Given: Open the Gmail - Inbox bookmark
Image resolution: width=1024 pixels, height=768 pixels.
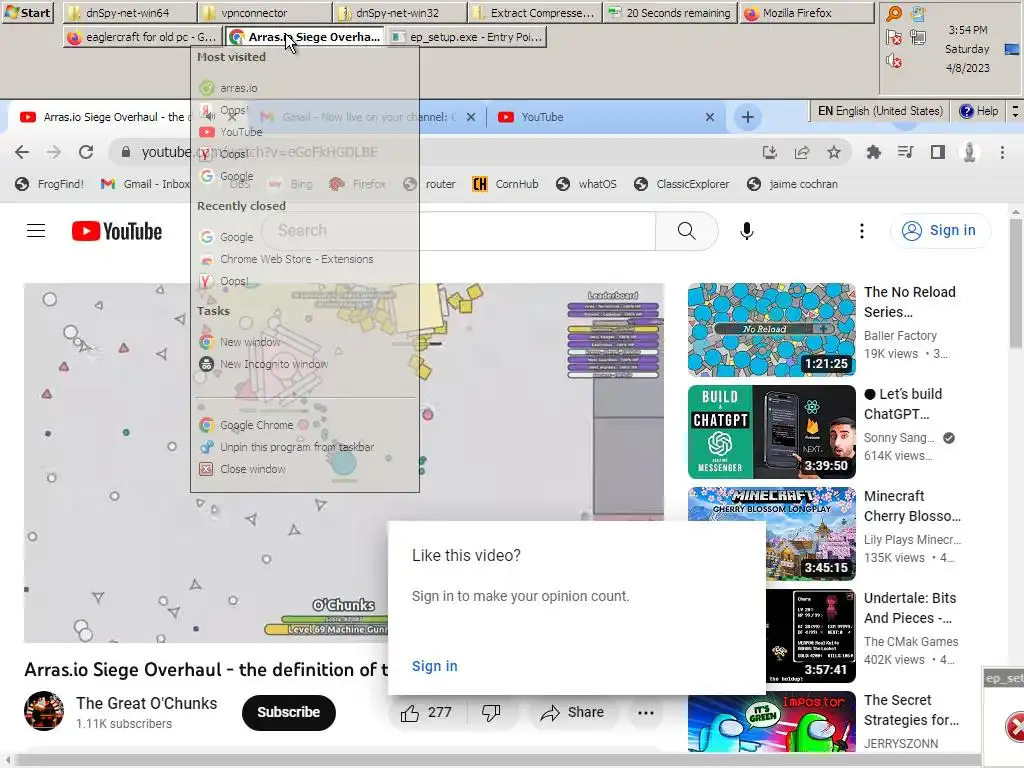Looking at the screenshot, I should coord(144,184).
